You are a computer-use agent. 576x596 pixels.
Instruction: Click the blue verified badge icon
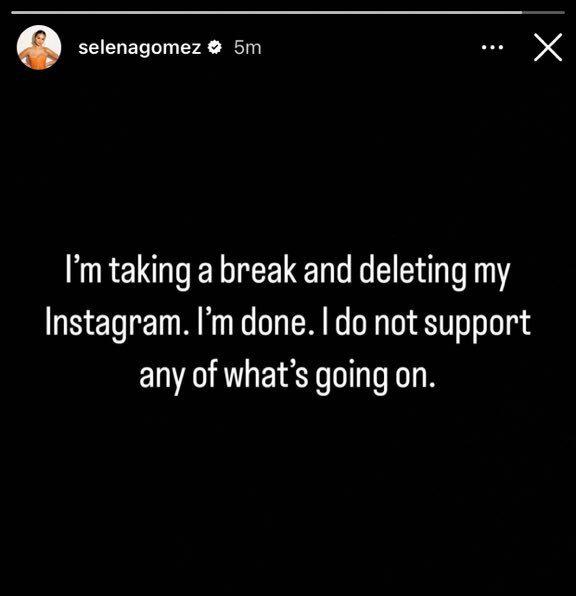[215, 48]
